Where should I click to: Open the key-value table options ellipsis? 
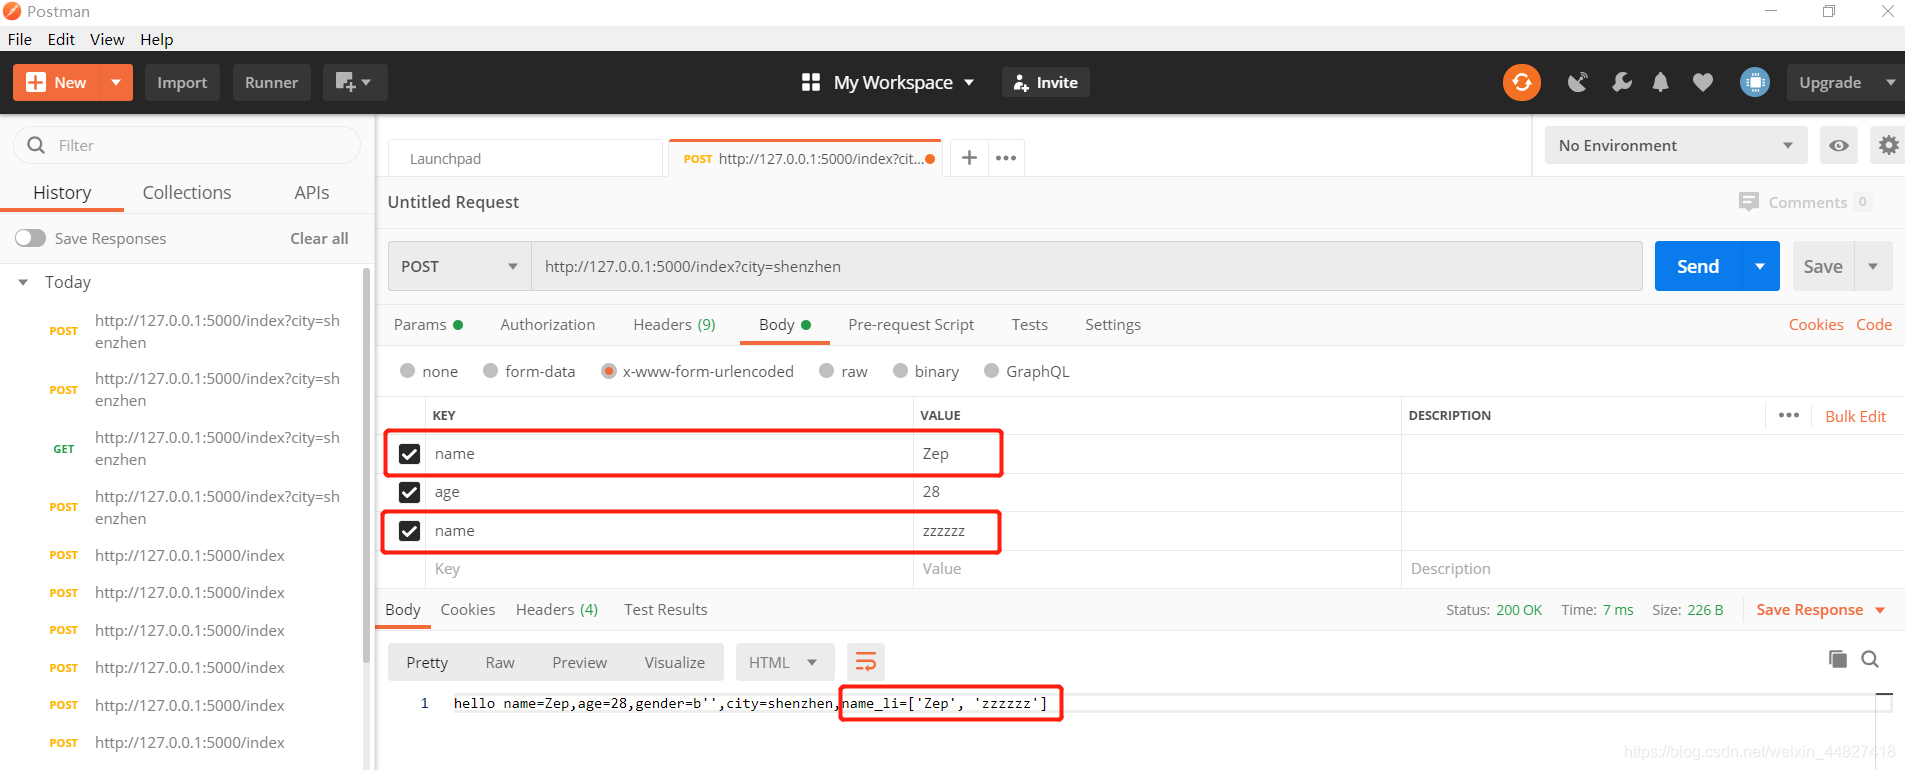click(x=1789, y=415)
